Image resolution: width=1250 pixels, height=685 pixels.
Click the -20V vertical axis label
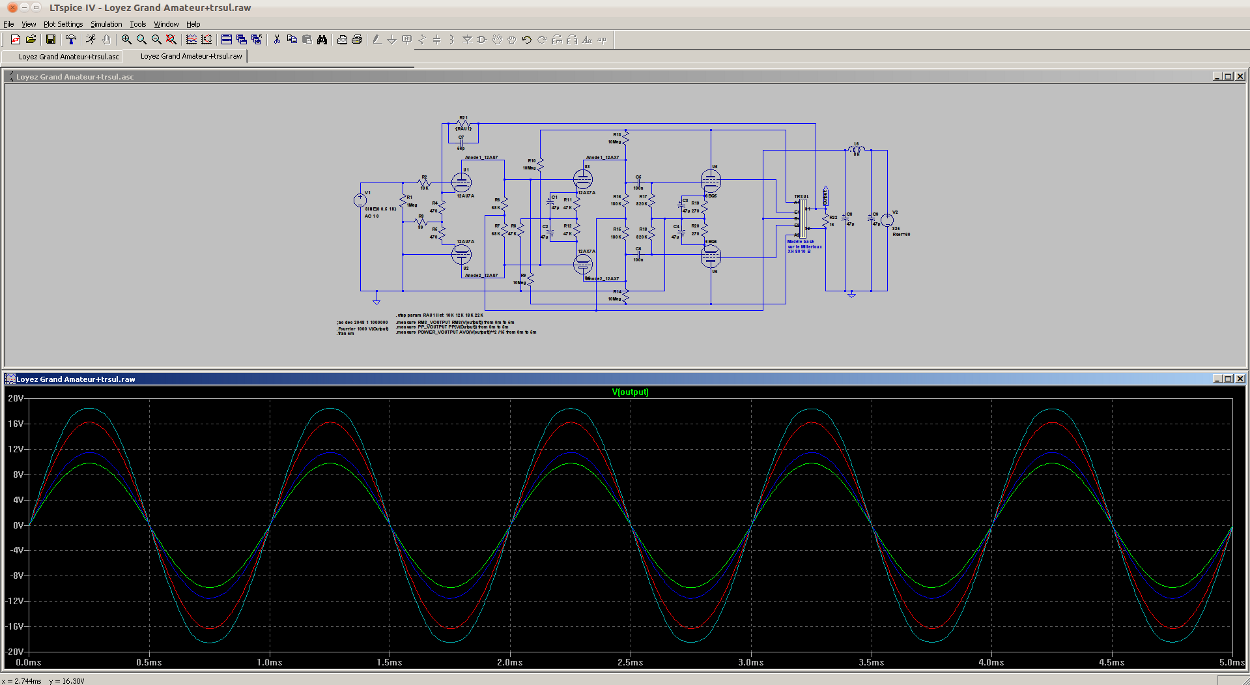point(14,651)
